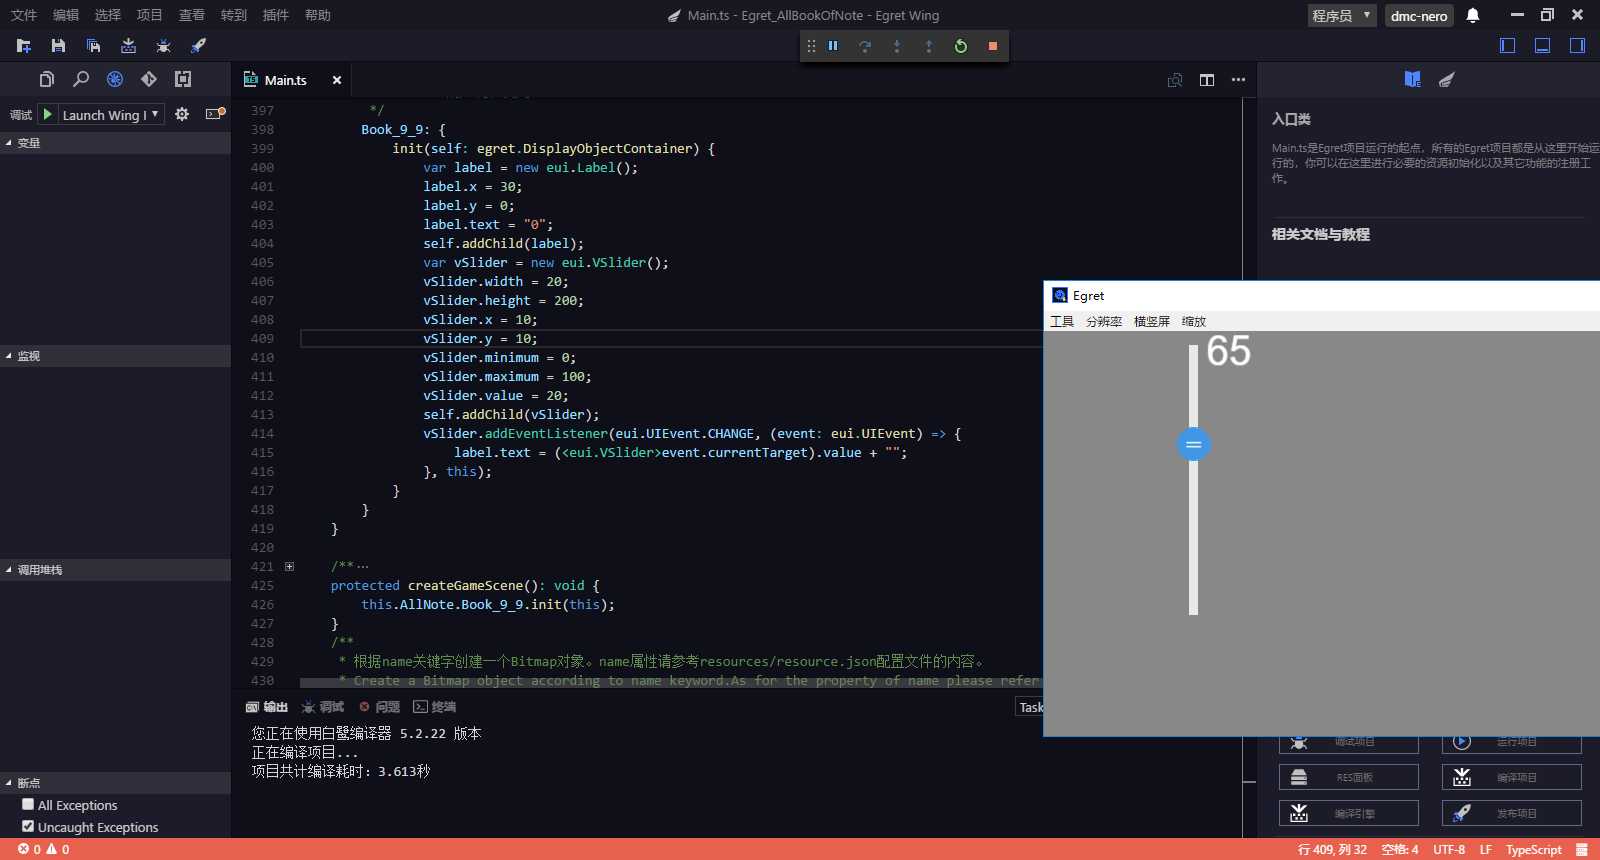Collapse the 调用堆栈 section

(115, 570)
